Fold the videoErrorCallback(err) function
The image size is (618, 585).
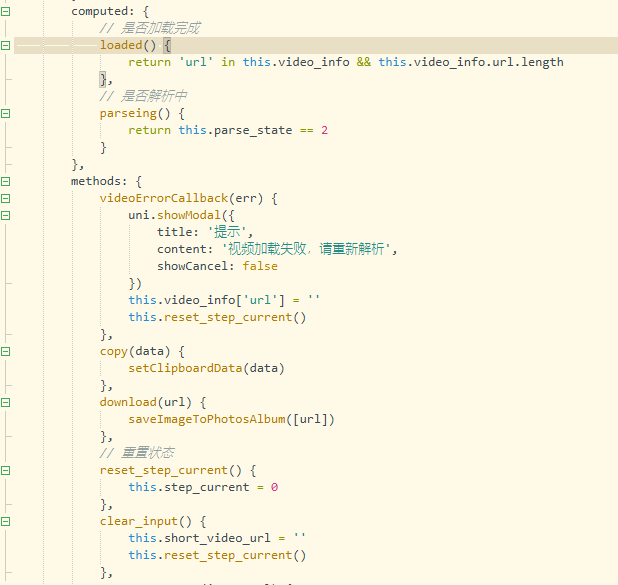click(7, 198)
